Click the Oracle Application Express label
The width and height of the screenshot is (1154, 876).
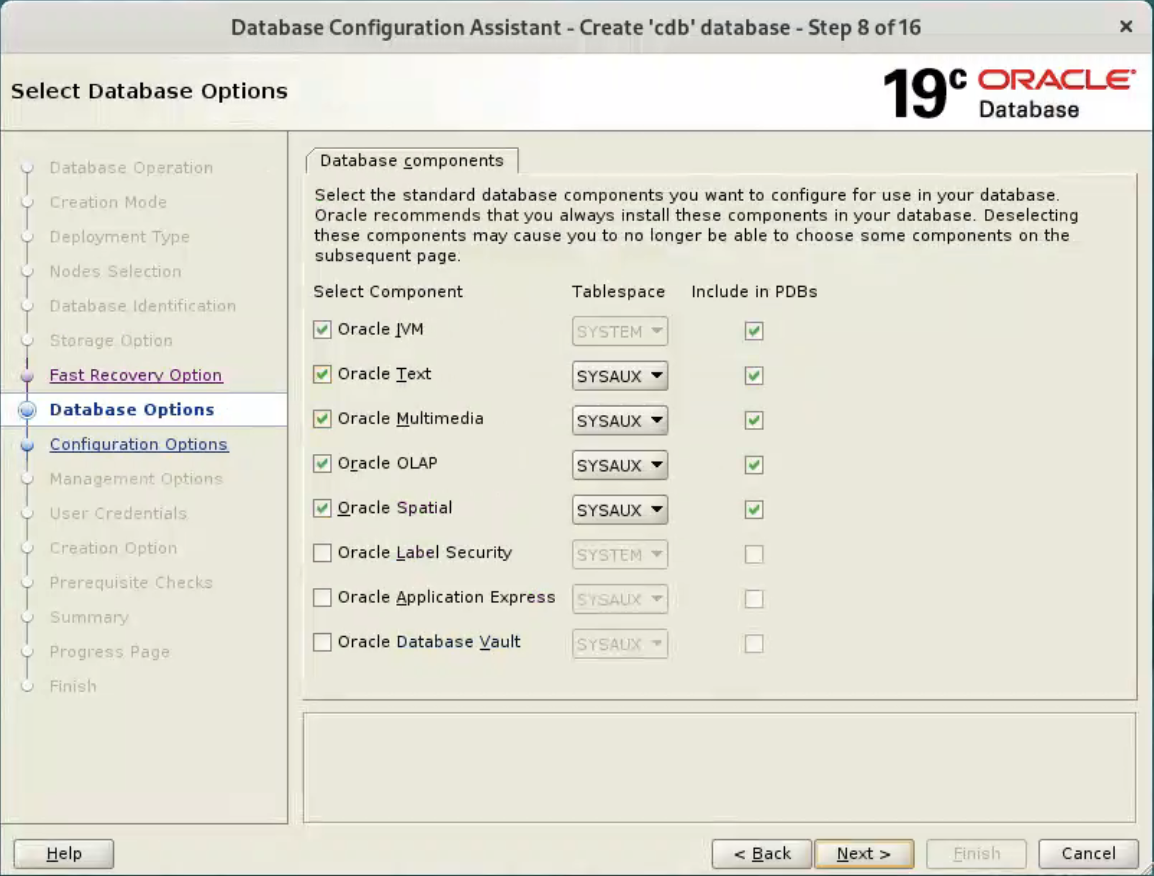pos(446,597)
